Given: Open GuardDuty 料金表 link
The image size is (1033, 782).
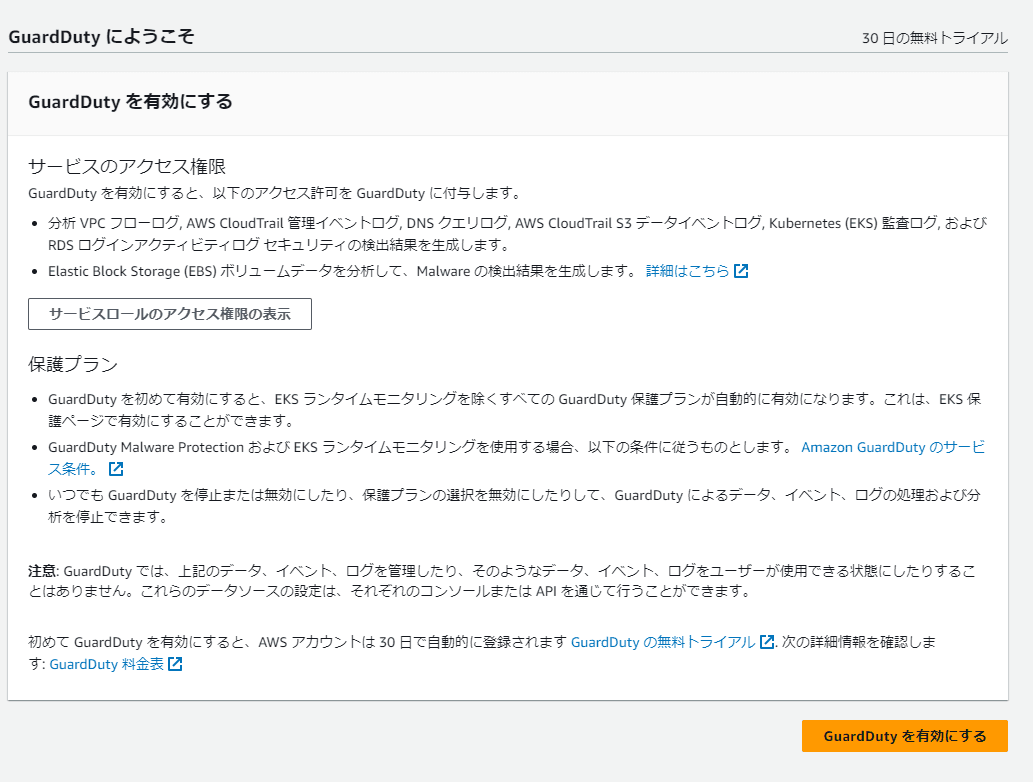Looking at the screenshot, I should tap(106, 664).
